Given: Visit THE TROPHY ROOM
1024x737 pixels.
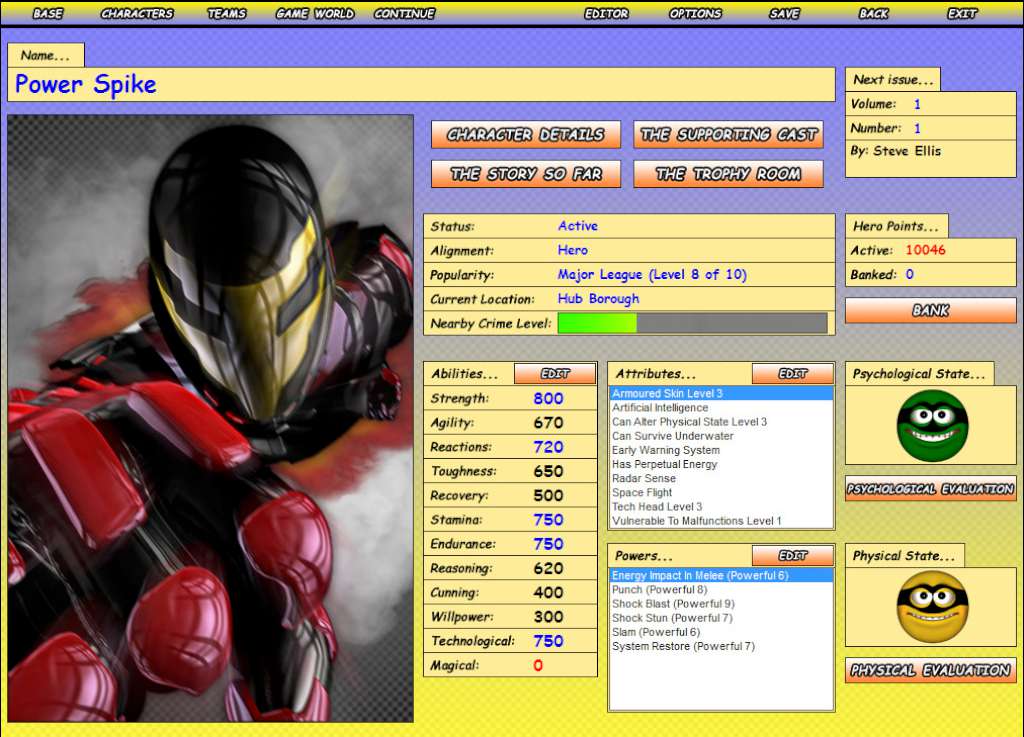Looking at the screenshot, I should point(728,173).
